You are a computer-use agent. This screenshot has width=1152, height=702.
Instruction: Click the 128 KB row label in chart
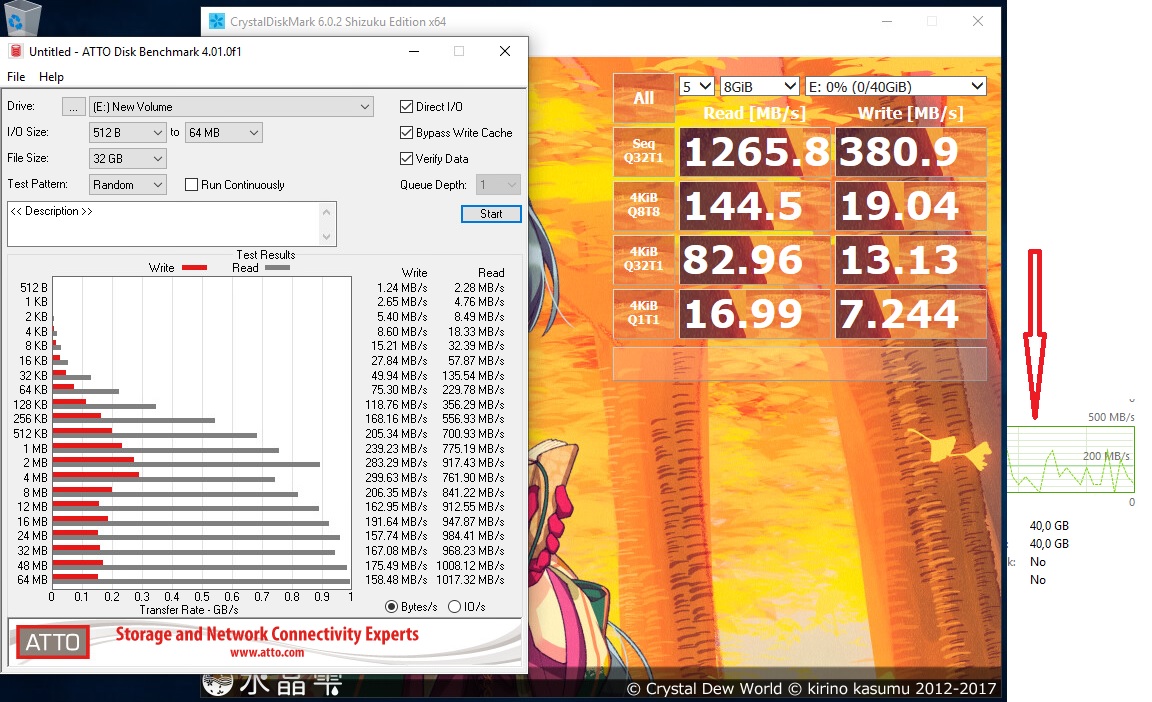pyautogui.click(x=30, y=405)
